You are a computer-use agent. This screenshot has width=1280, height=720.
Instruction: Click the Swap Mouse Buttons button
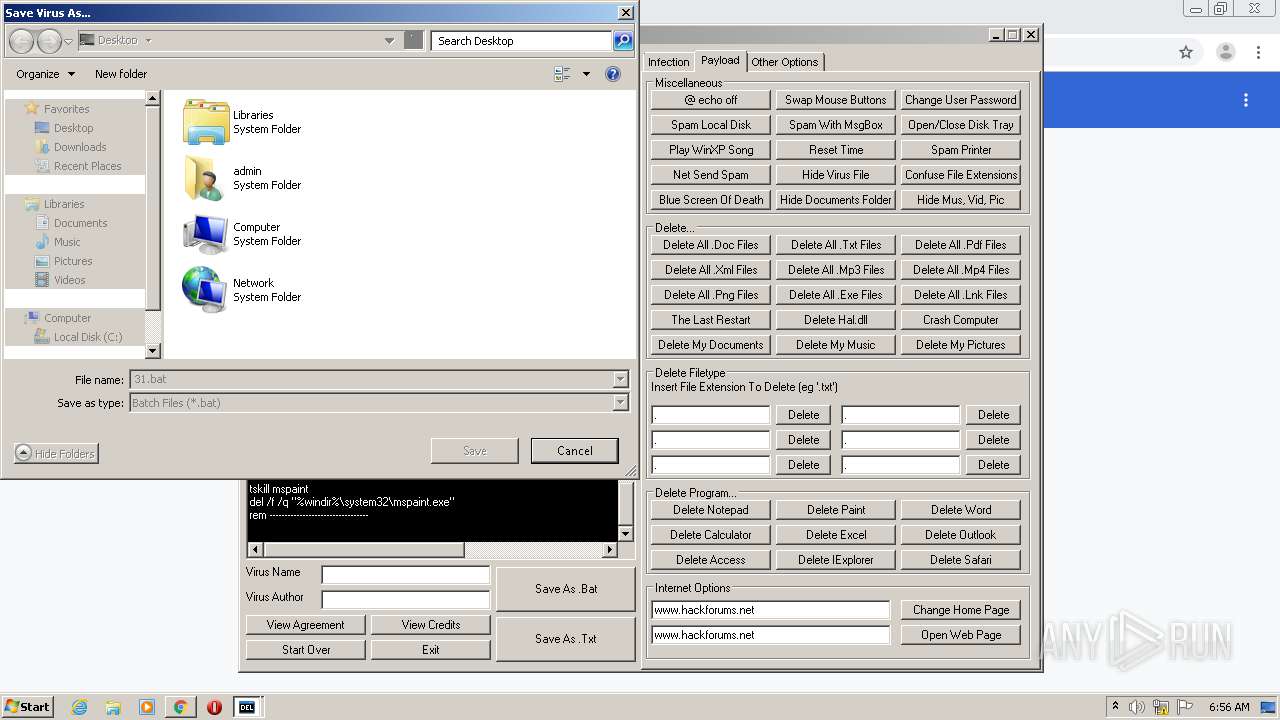(x=836, y=100)
